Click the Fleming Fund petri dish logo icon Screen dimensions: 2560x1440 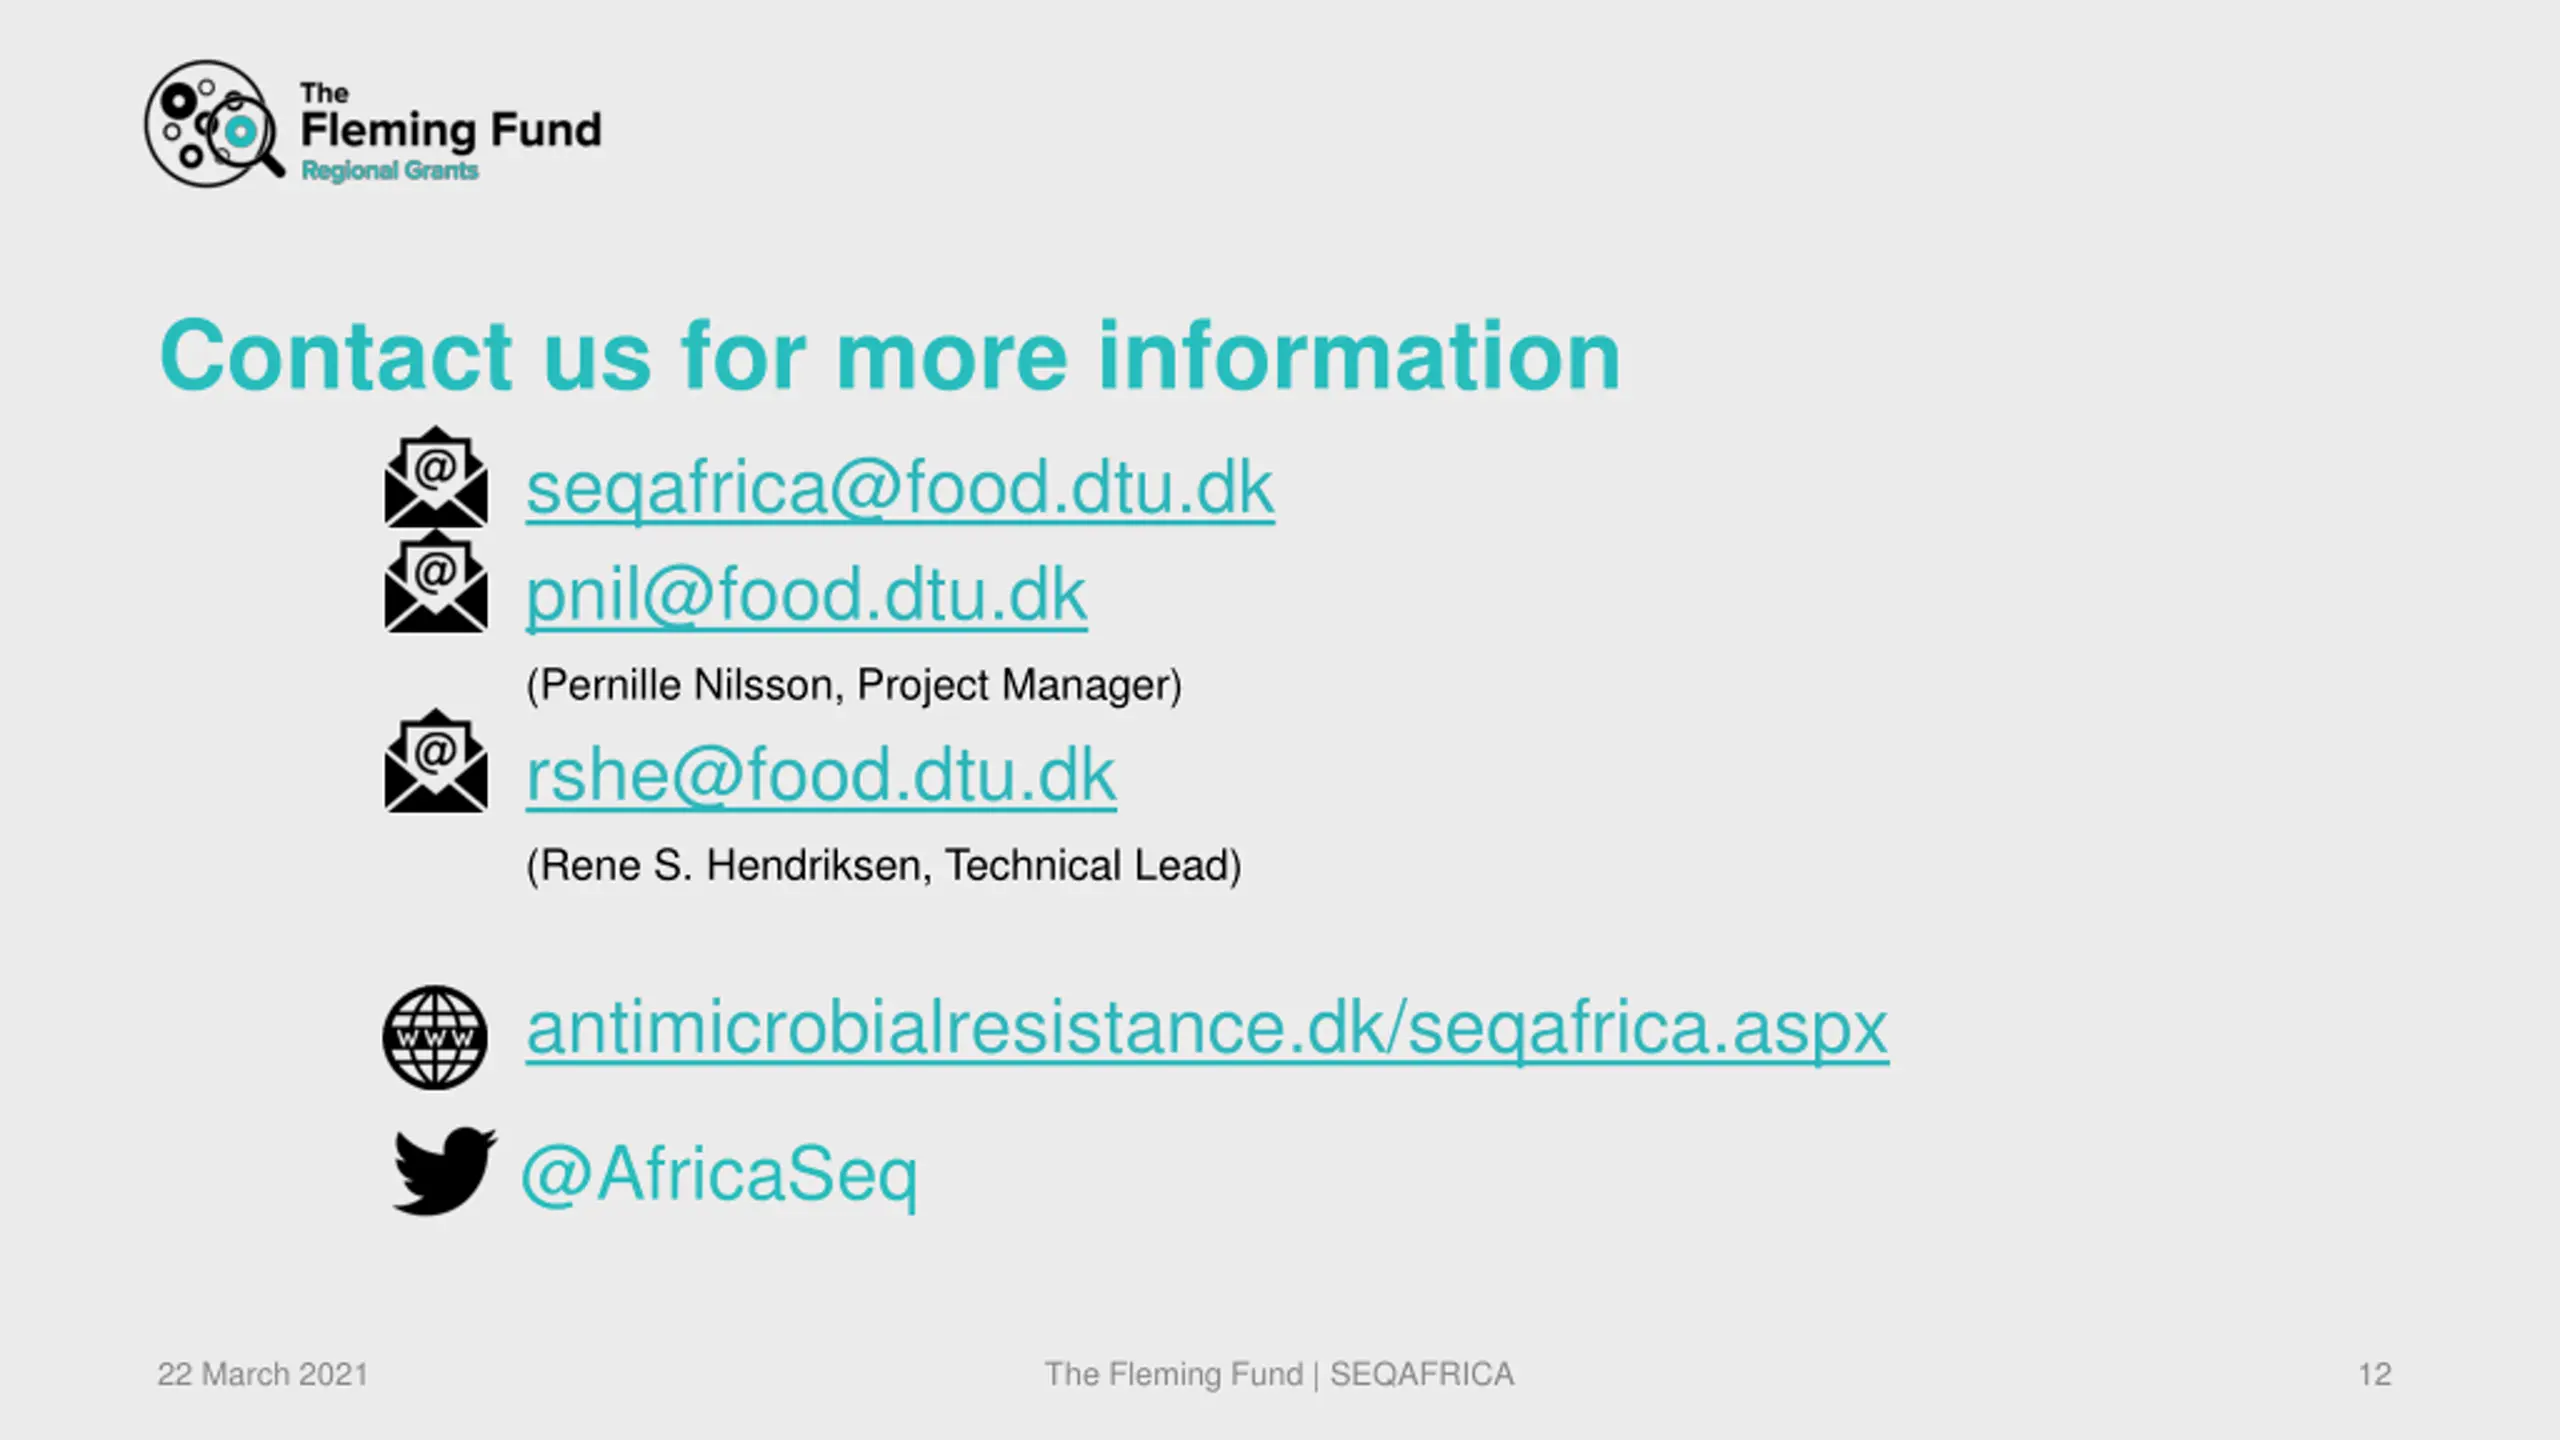[214, 123]
